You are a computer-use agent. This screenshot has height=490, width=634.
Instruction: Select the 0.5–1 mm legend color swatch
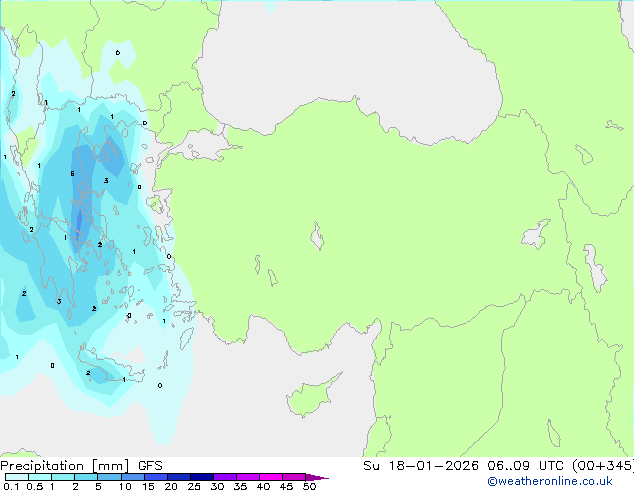coord(40,477)
